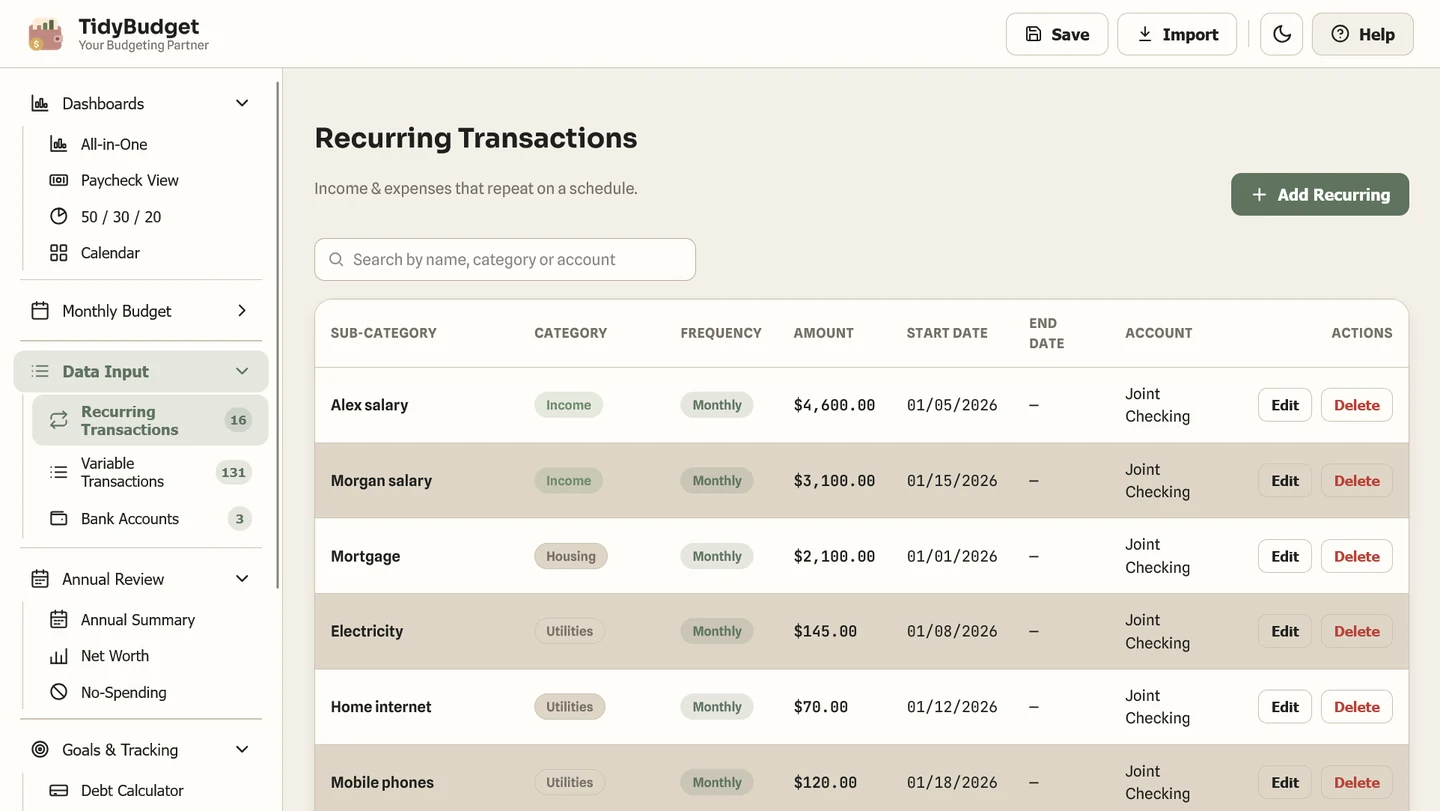The image size is (1440, 811).
Task: Delete the Home internet transaction
Action: coord(1357,707)
